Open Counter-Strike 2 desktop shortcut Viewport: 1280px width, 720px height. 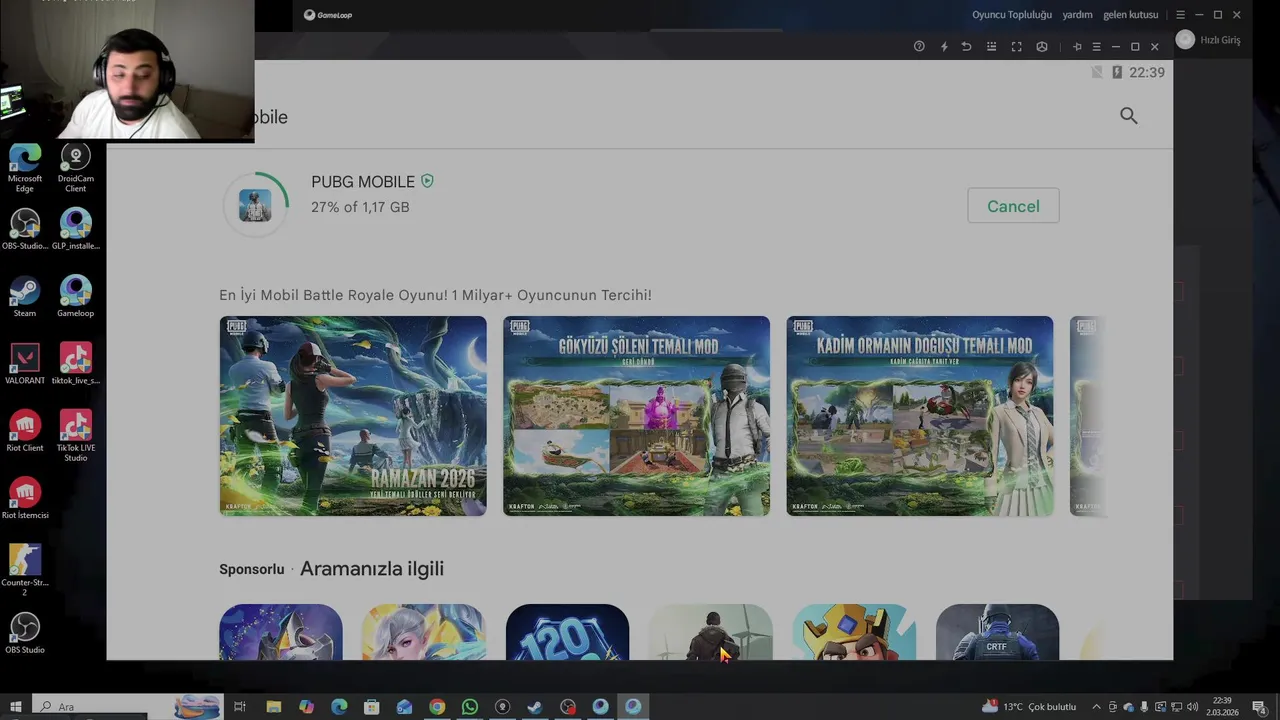pyautogui.click(x=25, y=570)
